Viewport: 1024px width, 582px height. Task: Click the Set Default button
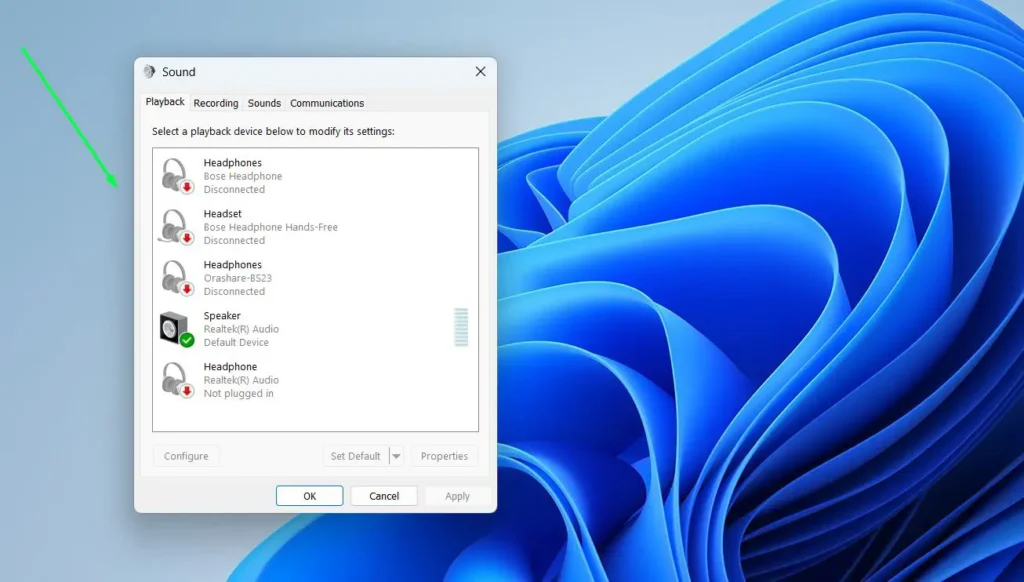click(x=356, y=455)
